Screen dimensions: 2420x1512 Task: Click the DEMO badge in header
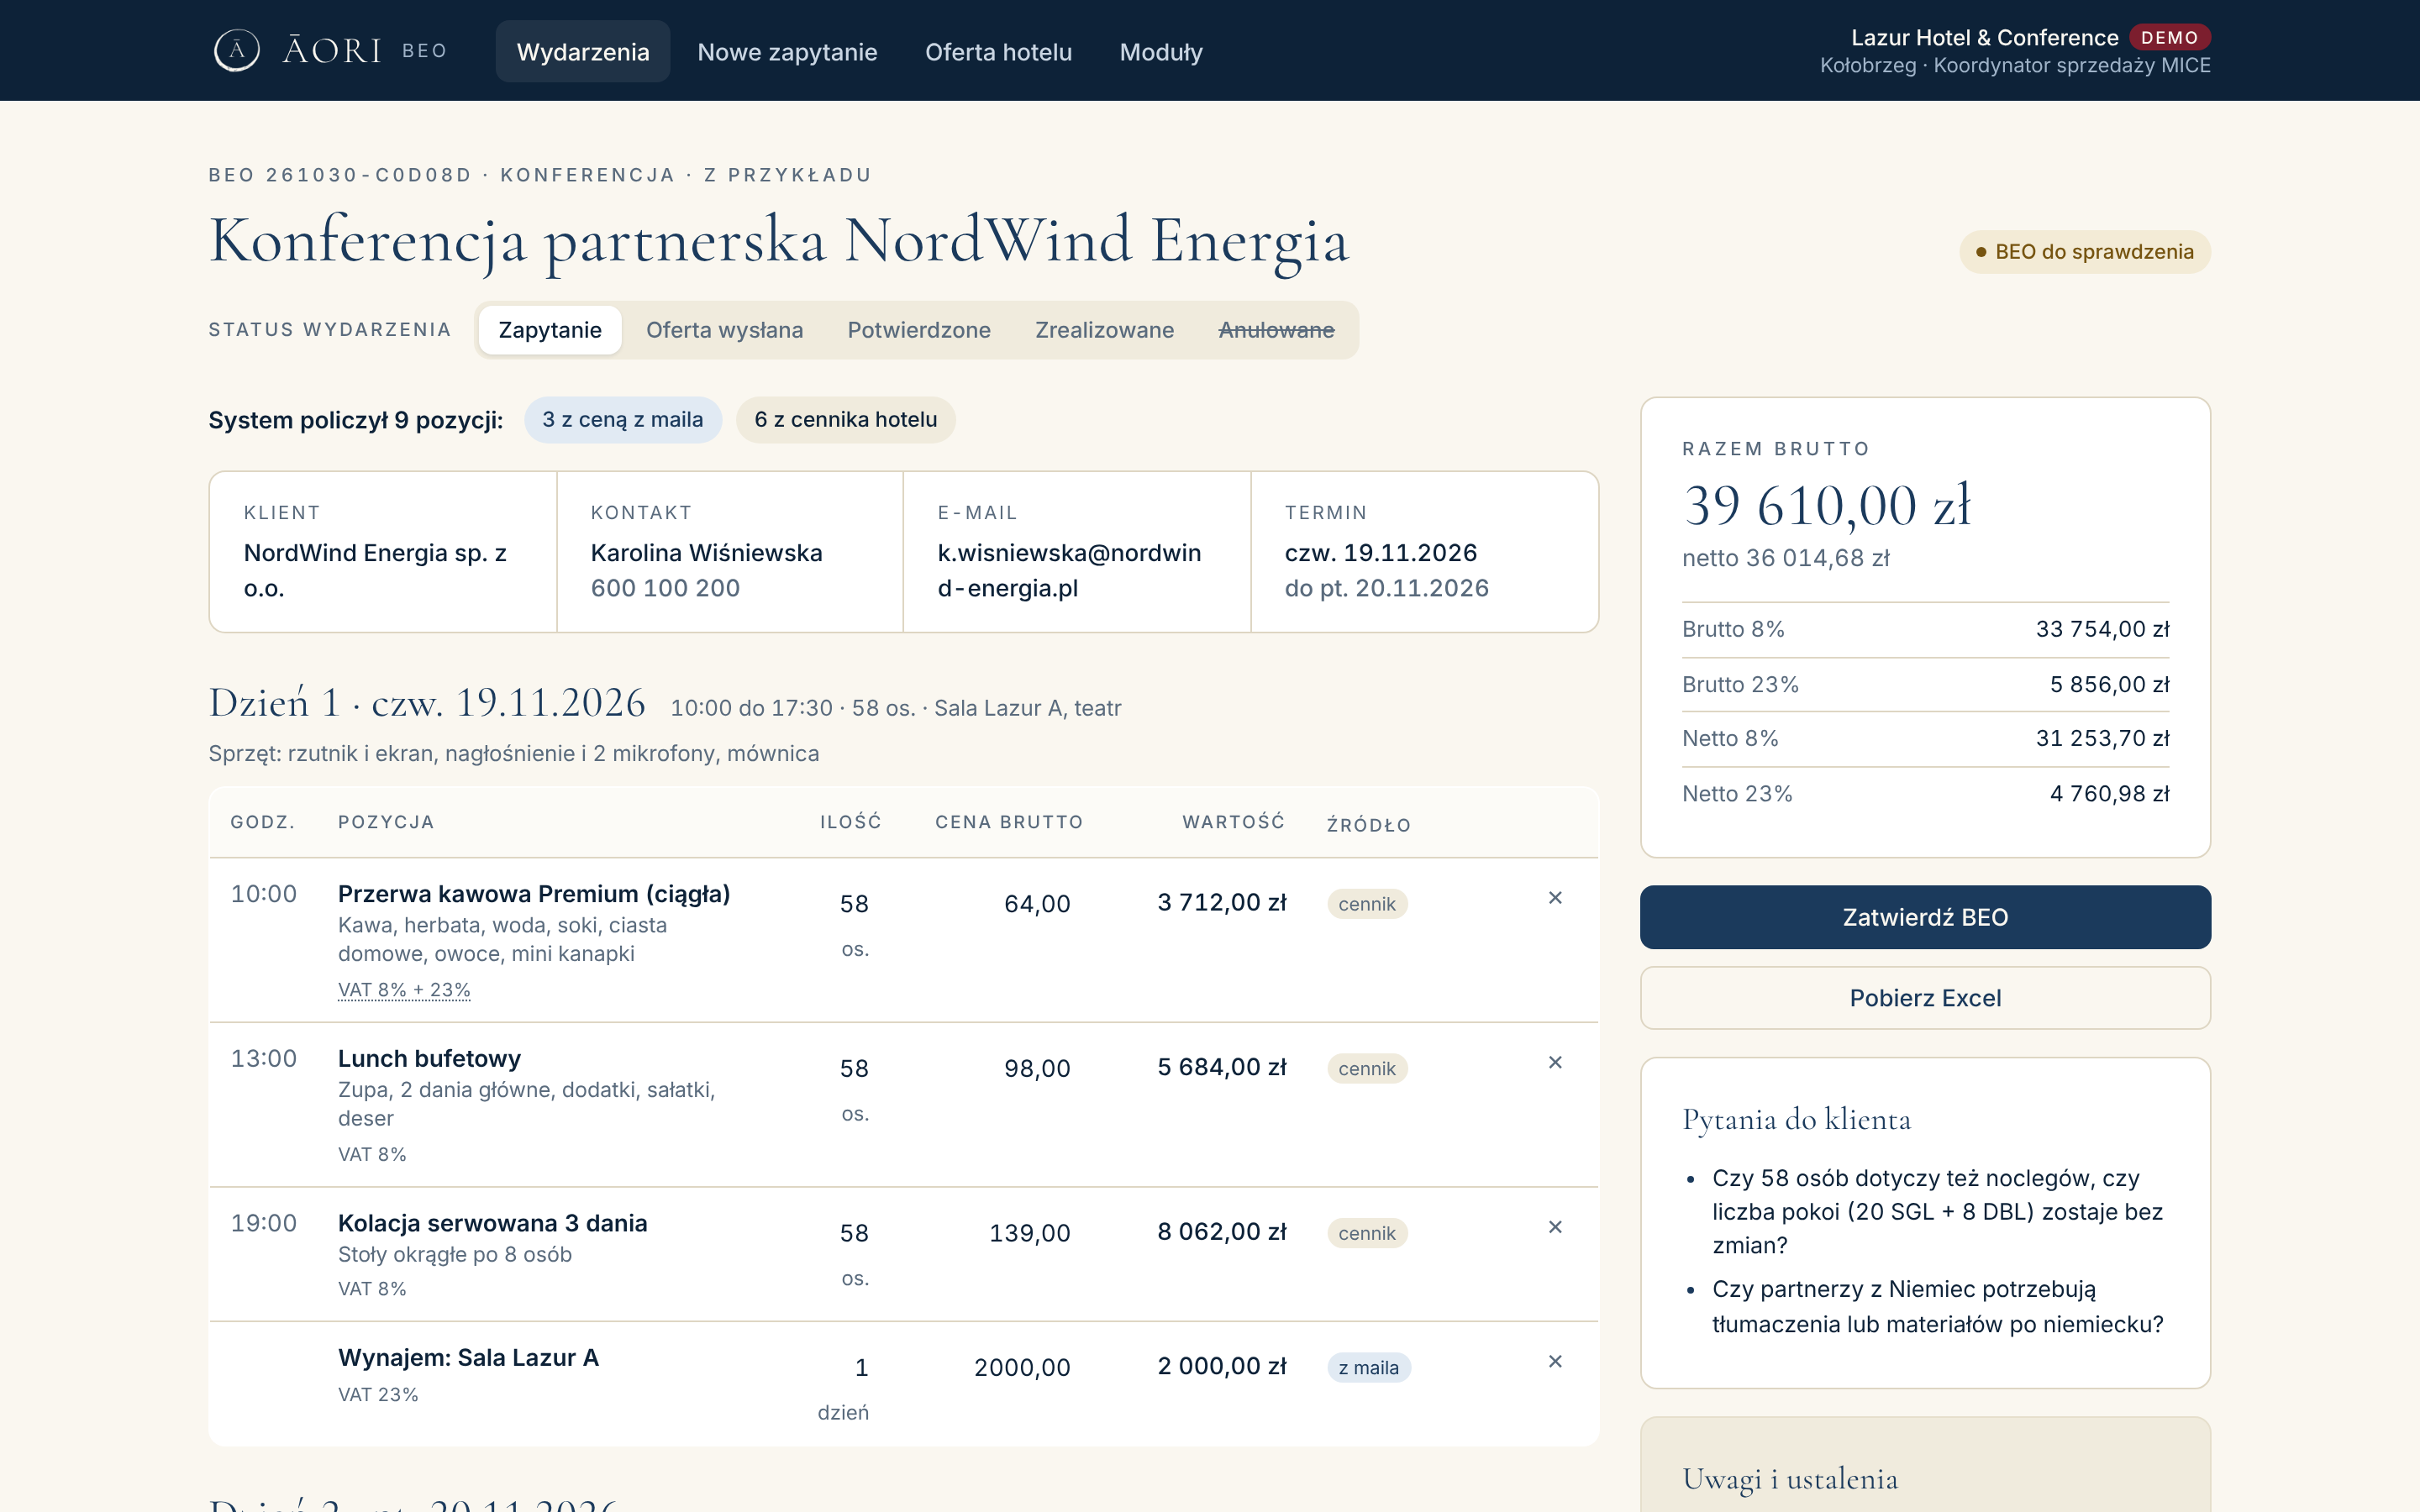point(2169,38)
